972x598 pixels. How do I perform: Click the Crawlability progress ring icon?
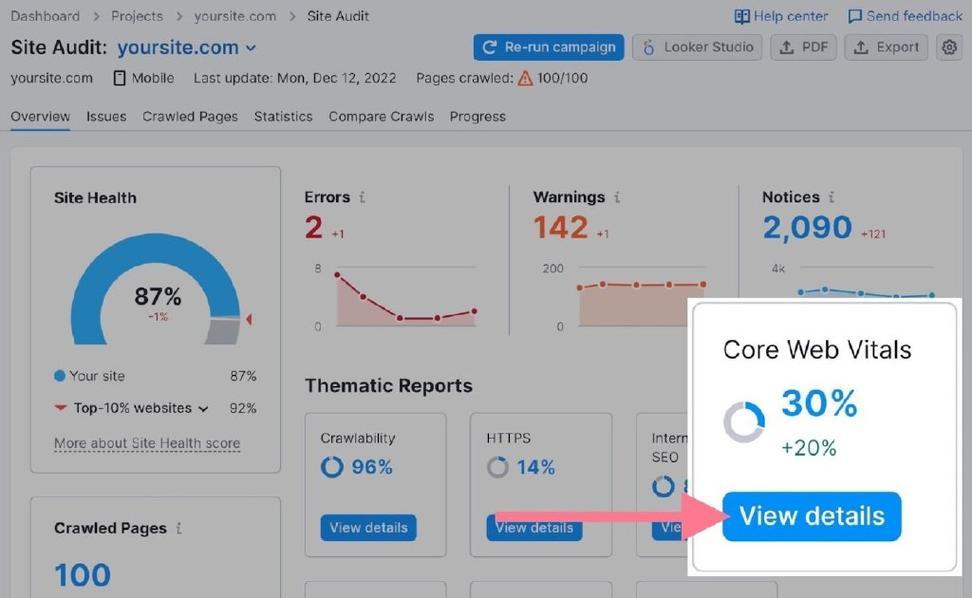[x=332, y=467]
